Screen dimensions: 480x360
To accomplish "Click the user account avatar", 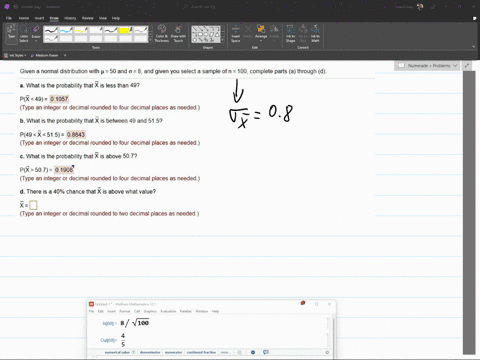I will tap(421, 7).
